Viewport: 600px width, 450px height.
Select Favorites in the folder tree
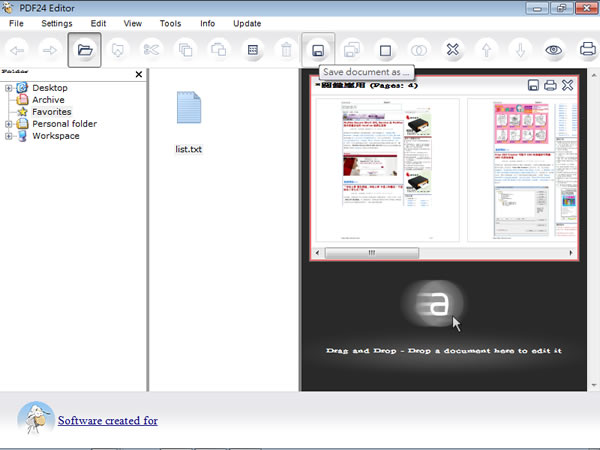[x=51, y=112]
